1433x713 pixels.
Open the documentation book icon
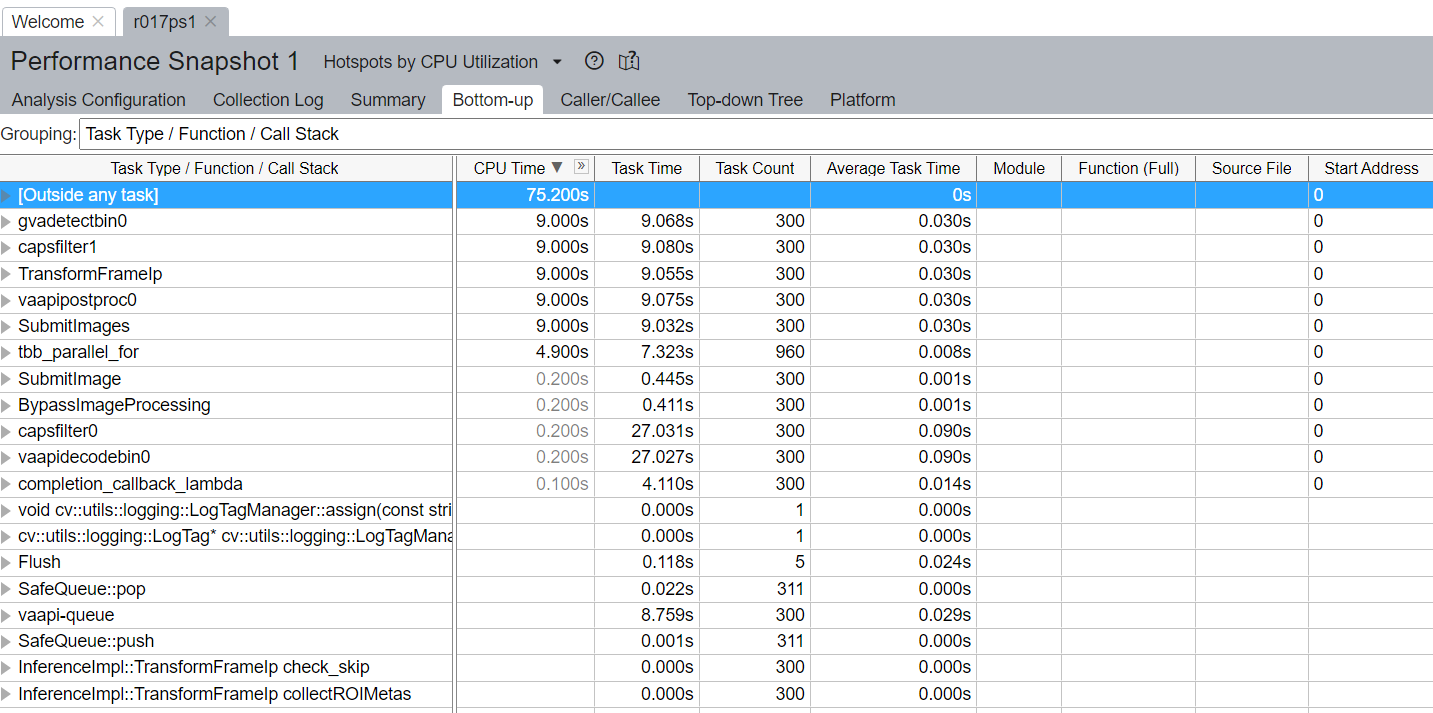coord(629,61)
